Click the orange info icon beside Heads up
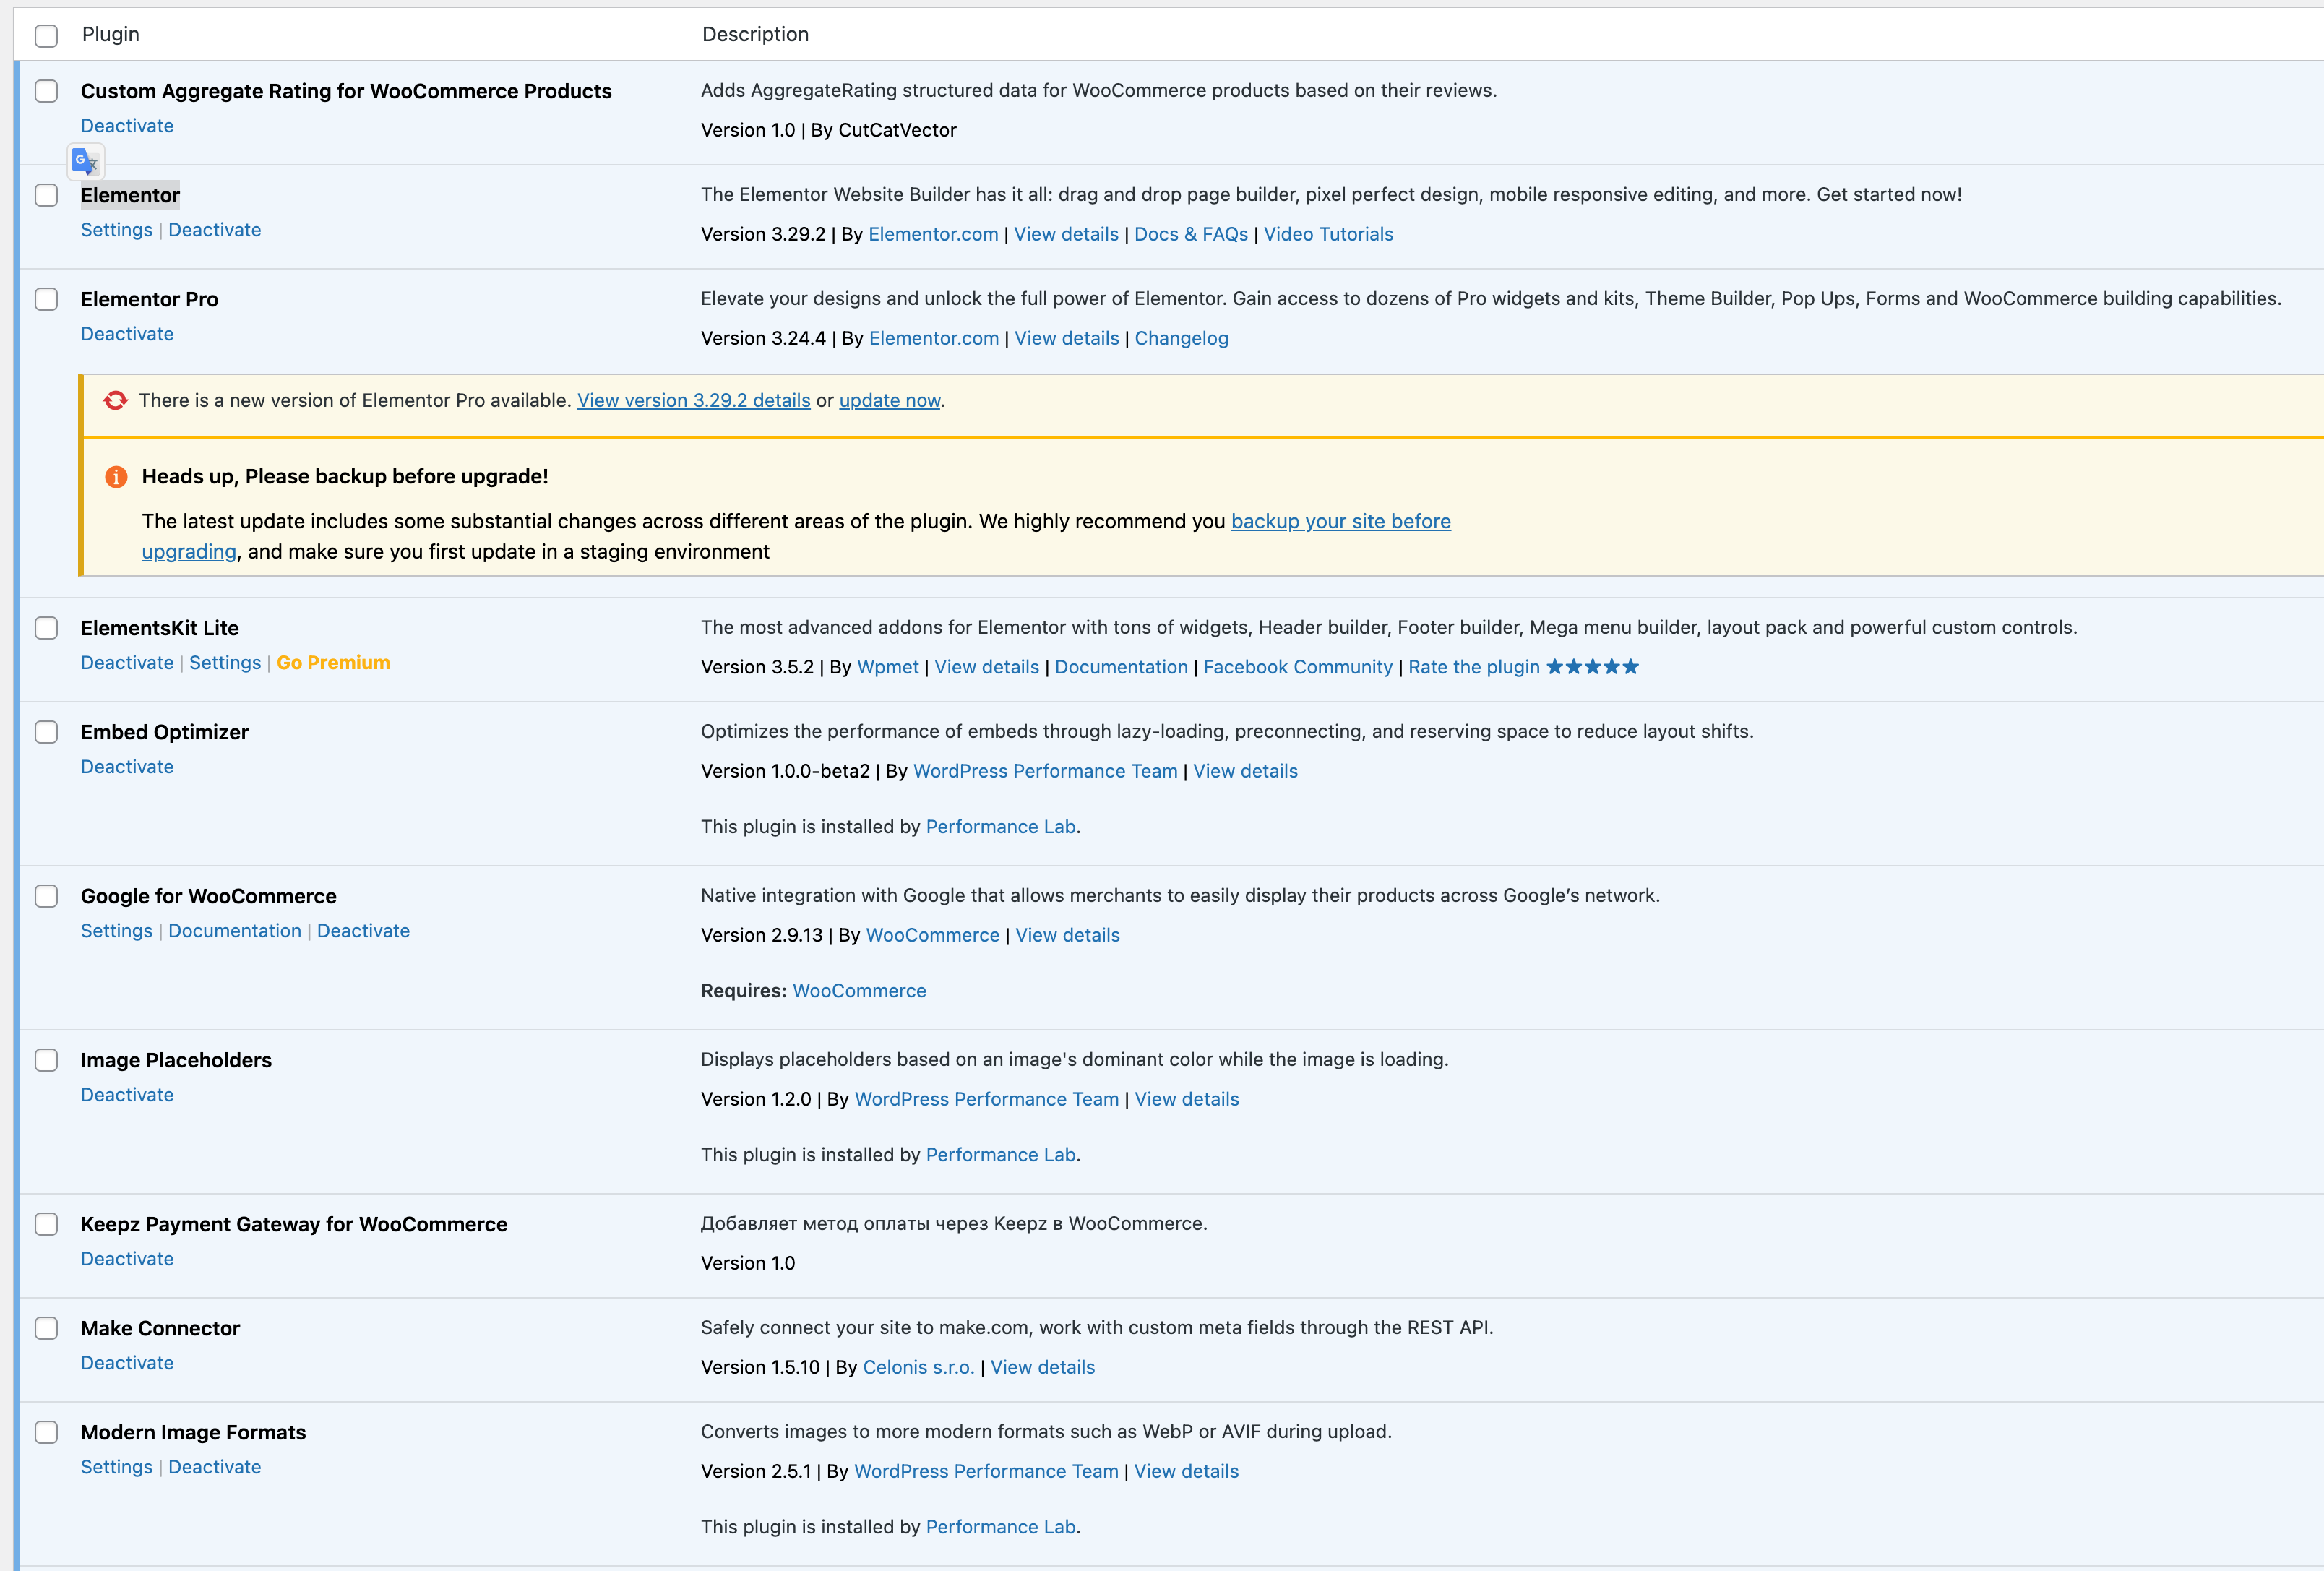The image size is (2324, 1571). [116, 477]
